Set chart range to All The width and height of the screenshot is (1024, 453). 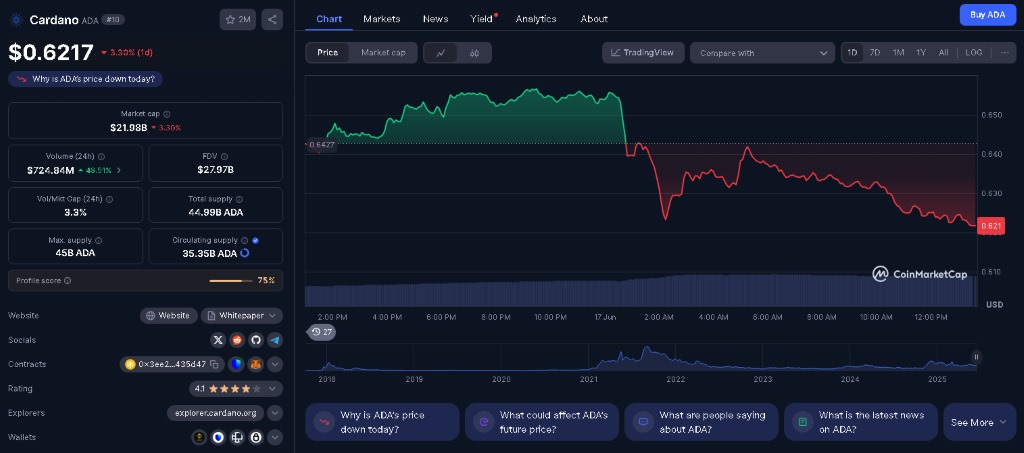[x=944, y=52]
